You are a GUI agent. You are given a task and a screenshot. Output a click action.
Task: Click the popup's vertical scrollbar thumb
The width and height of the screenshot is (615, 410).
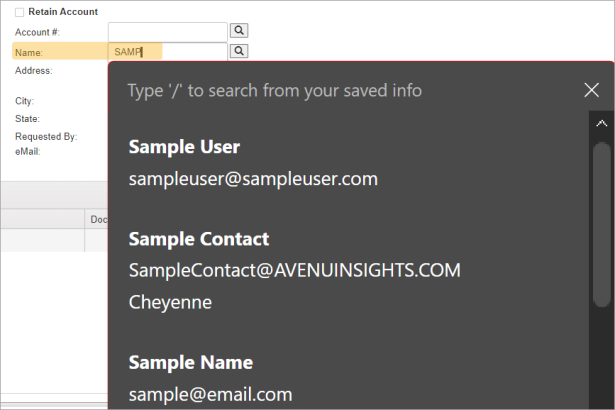coord(601,220)
